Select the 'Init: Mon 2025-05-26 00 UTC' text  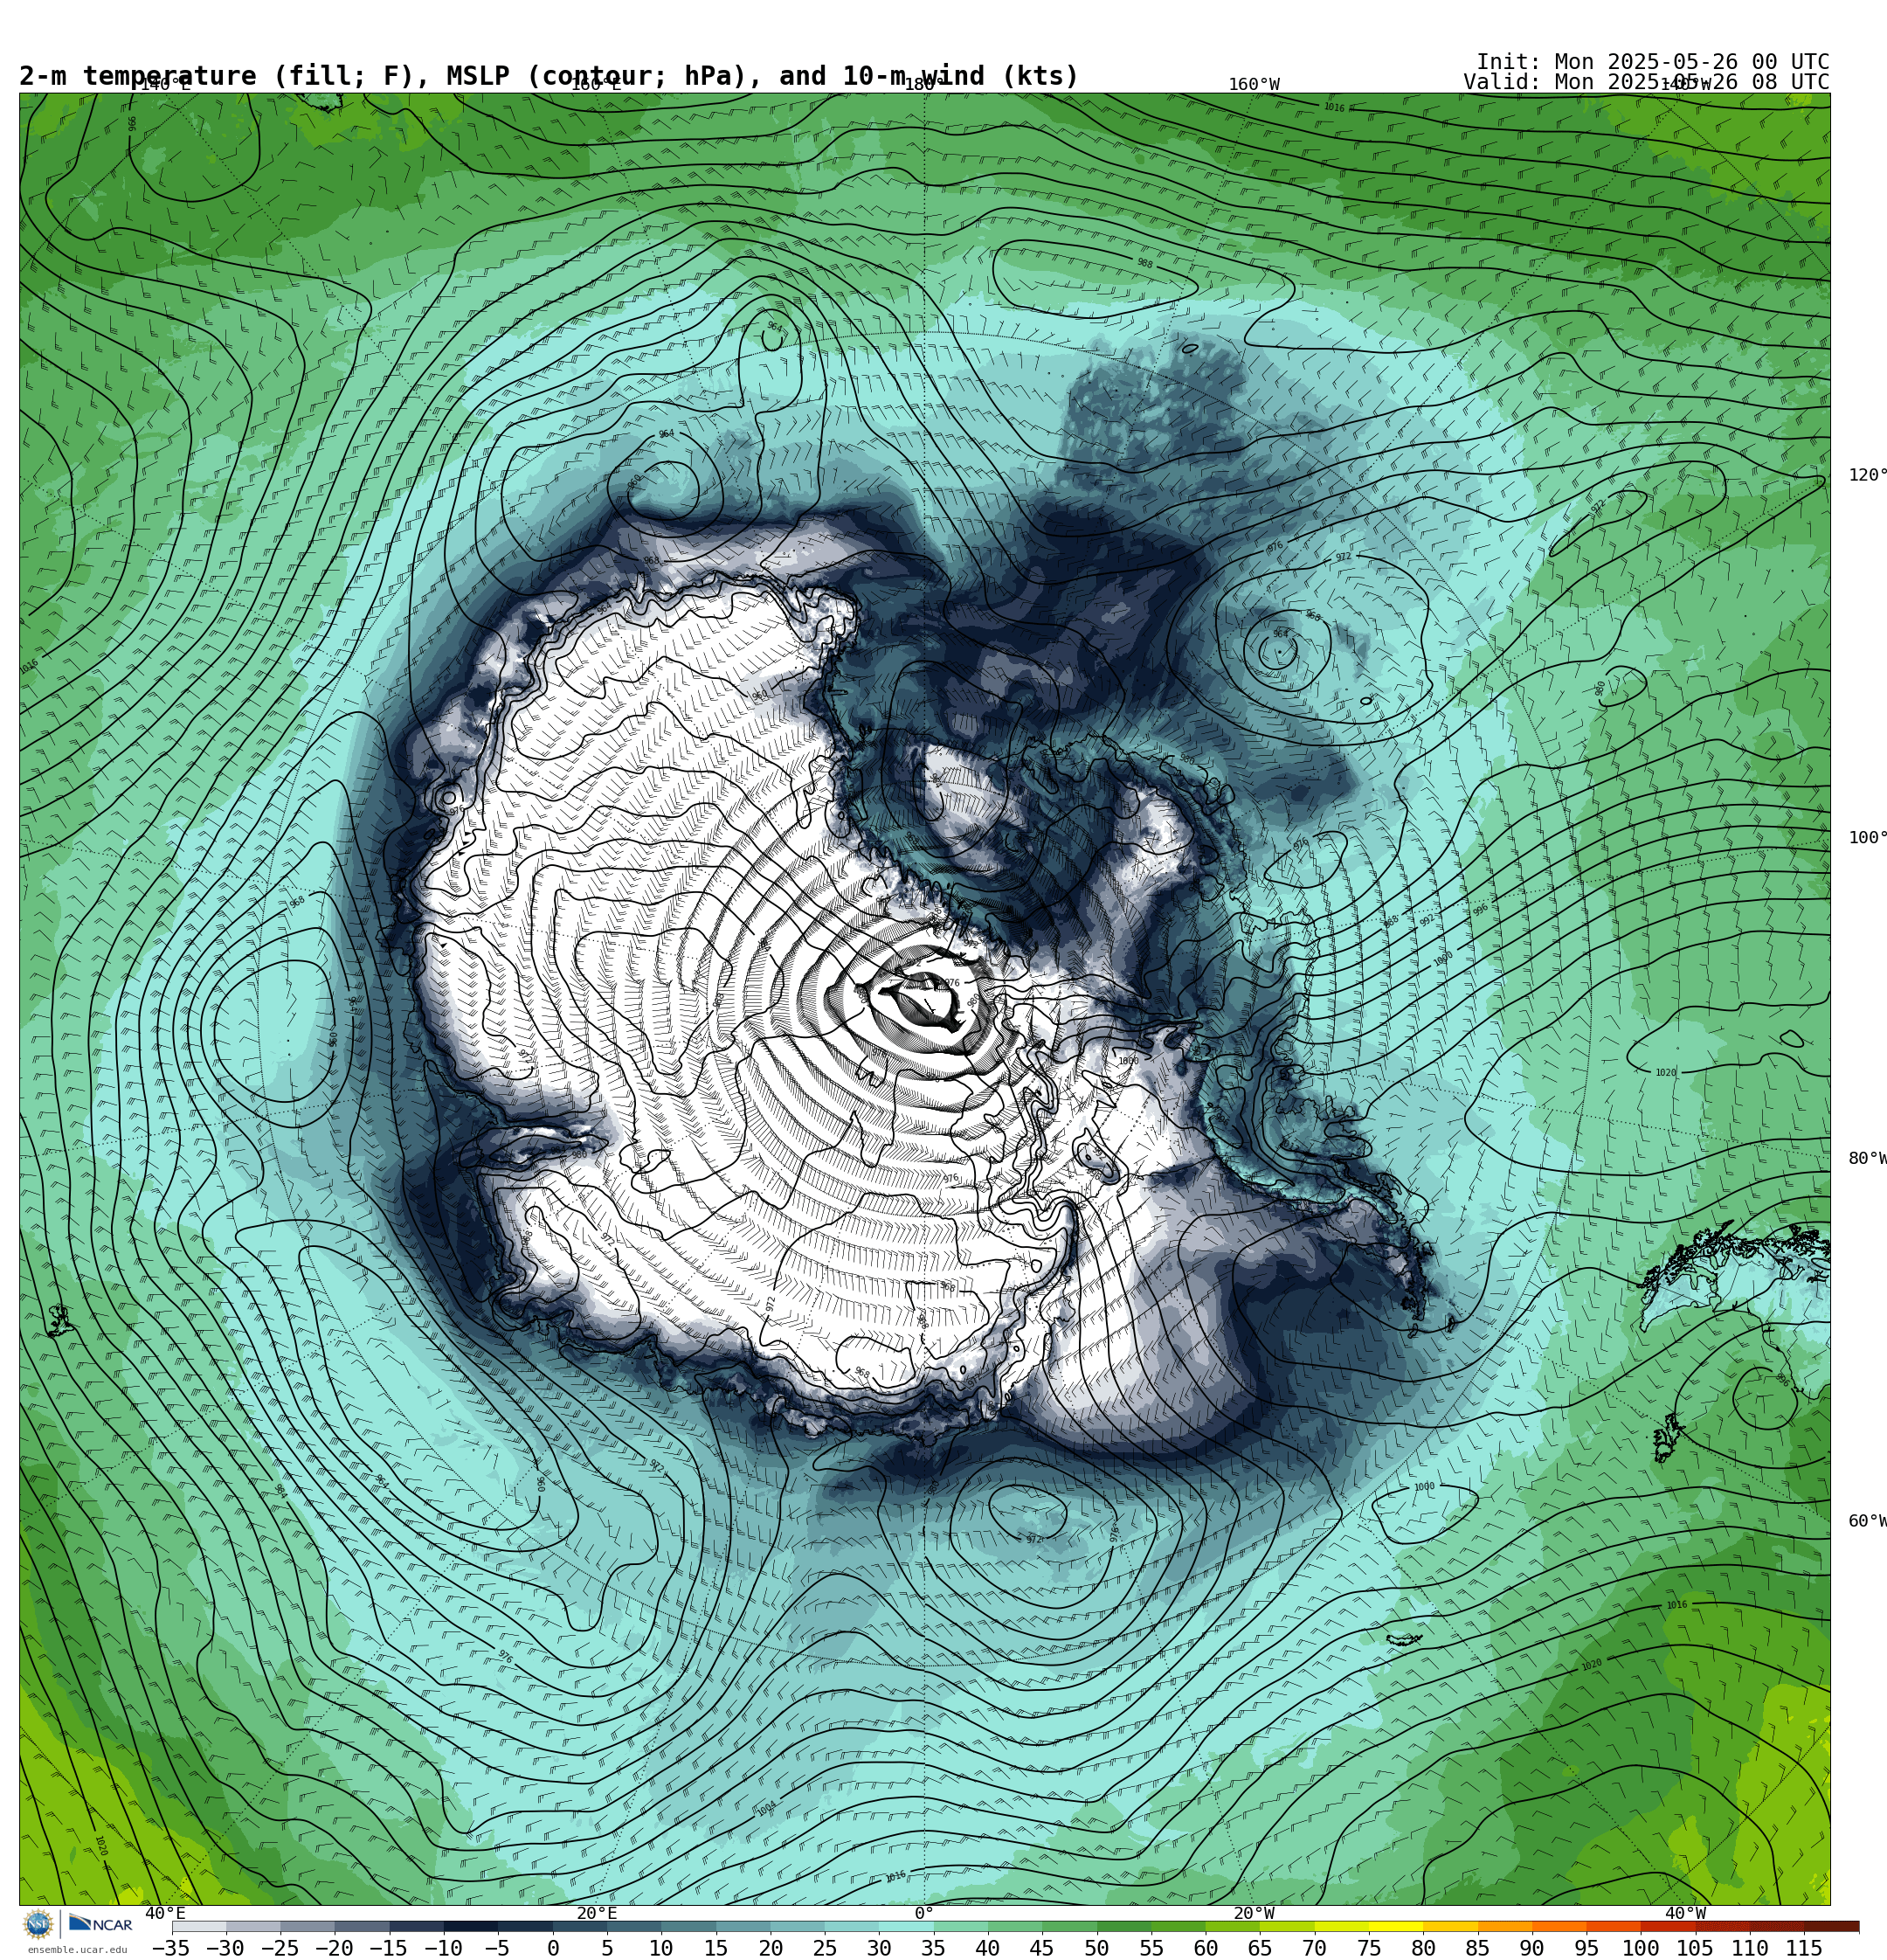point(1653,62)
